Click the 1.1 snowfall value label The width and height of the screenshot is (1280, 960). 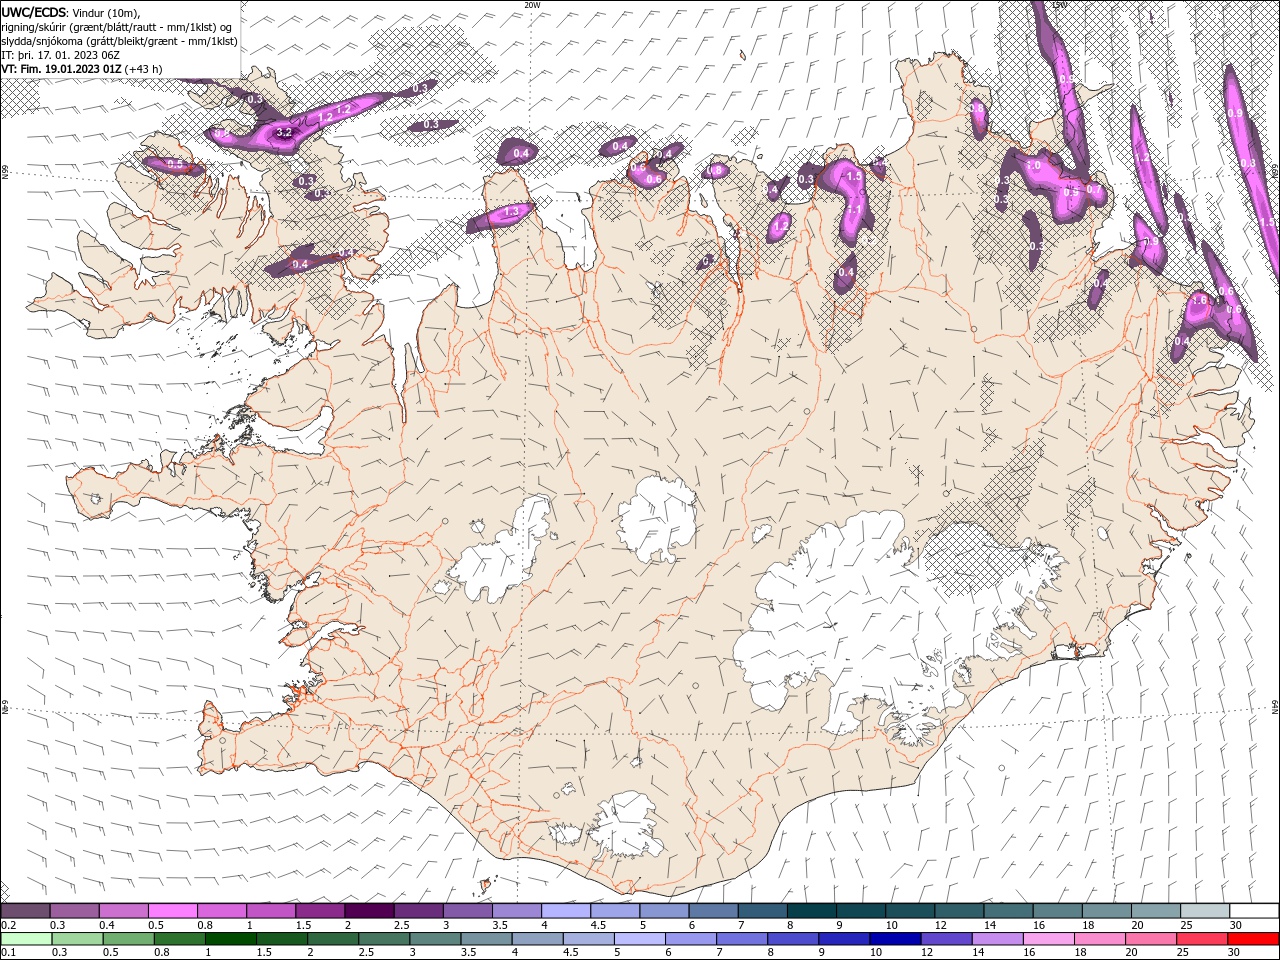click(856, 210)
